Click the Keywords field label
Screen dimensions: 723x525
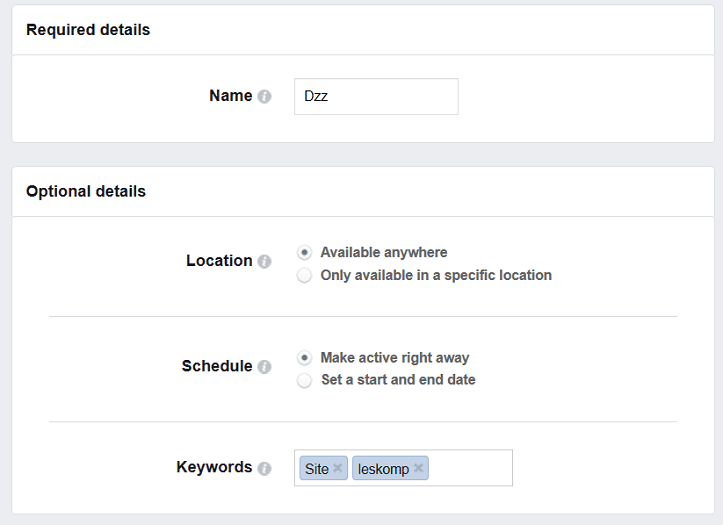pos(214,467)
